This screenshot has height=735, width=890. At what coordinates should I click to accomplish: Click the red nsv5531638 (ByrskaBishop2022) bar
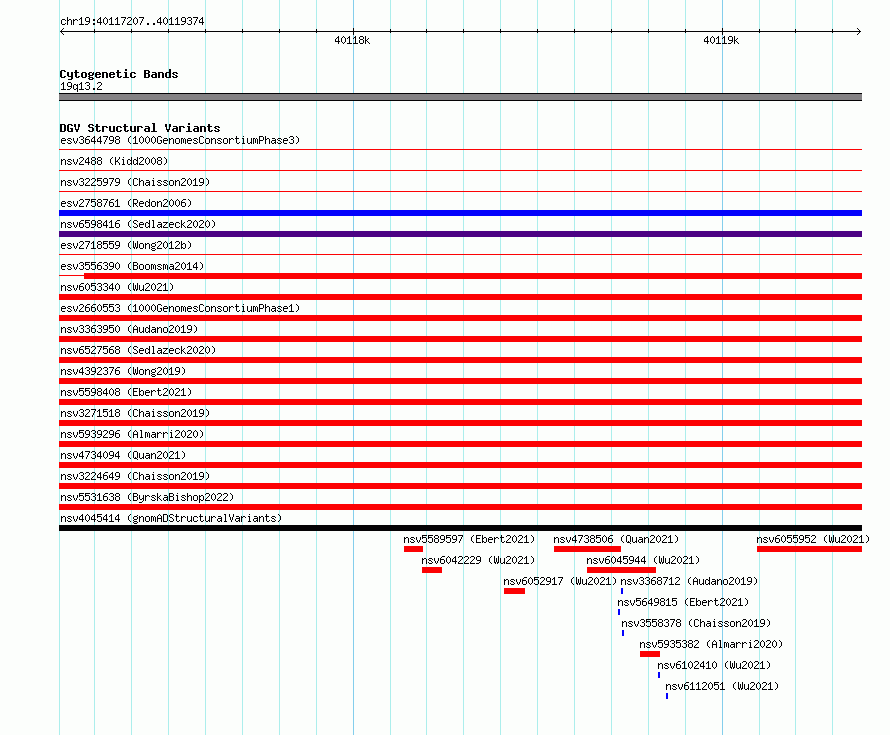(x=460, y=507)
